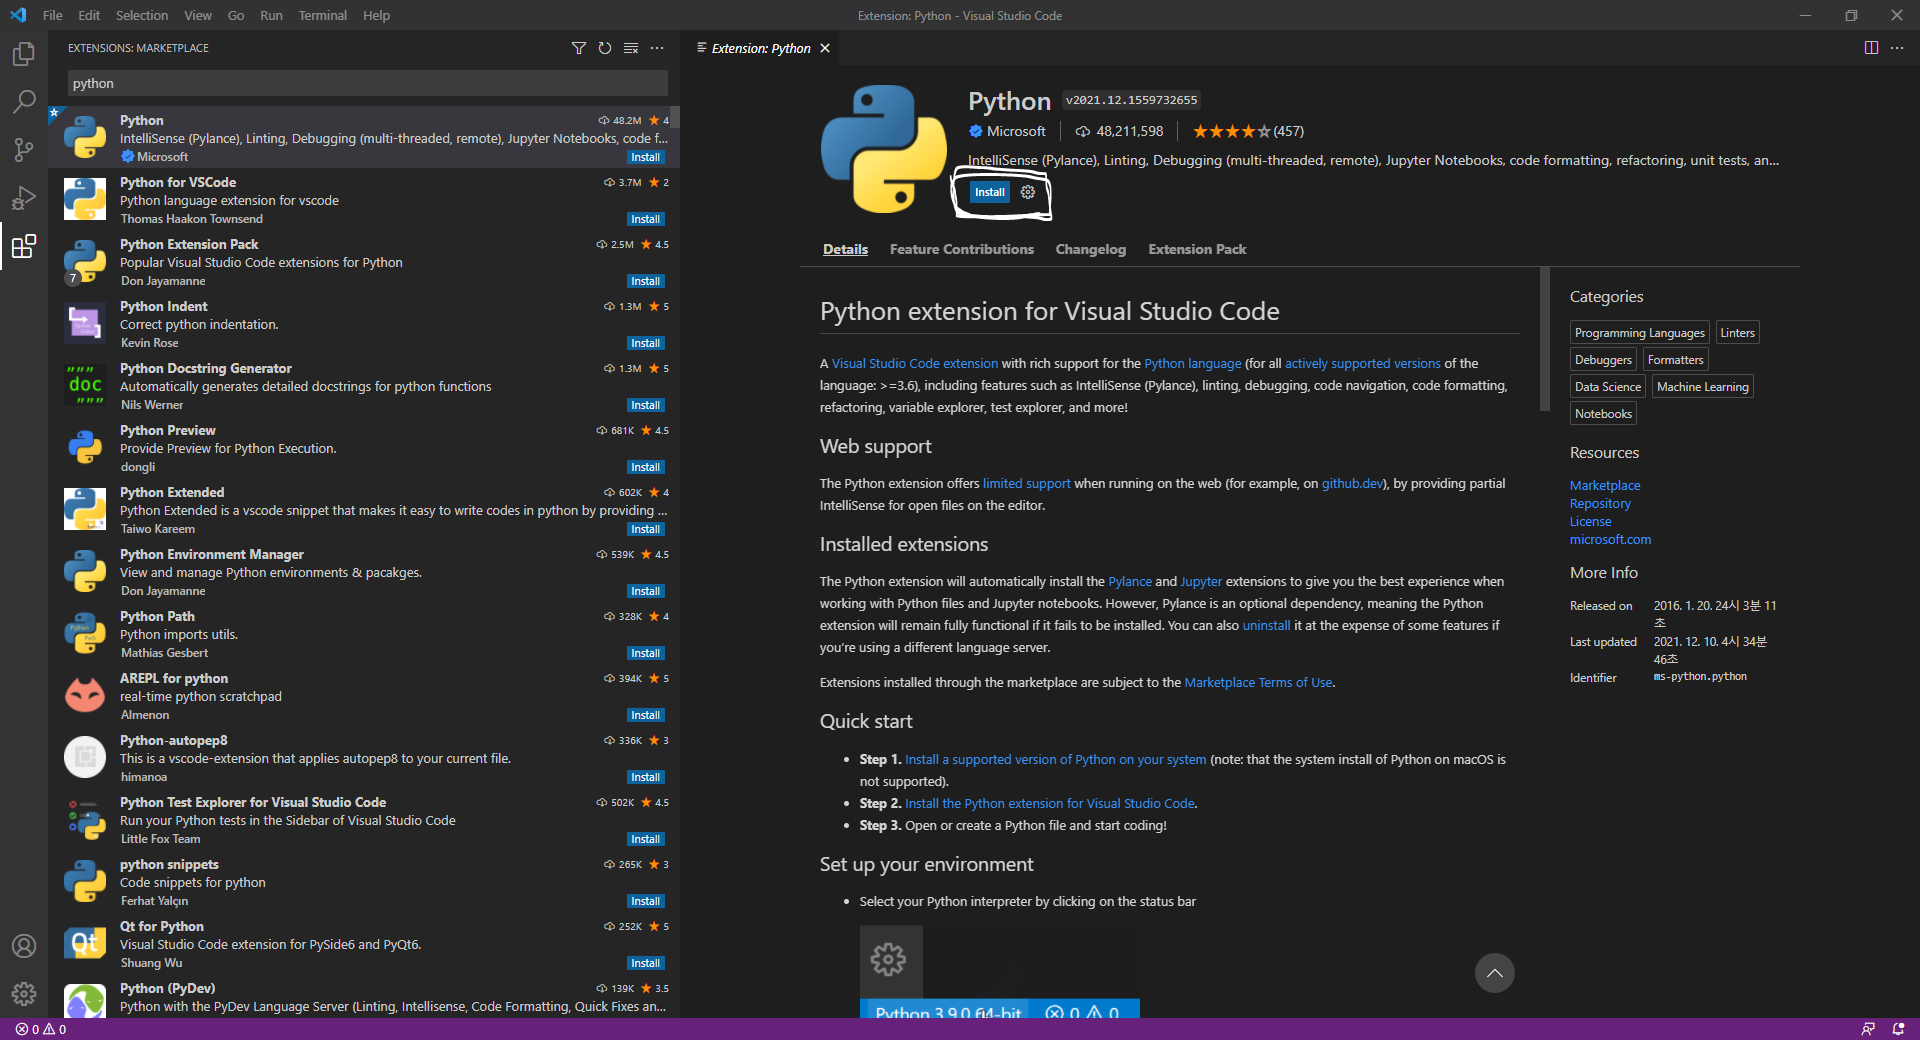Select Python Environment Manager in list
This screenshot has height=1040, width=1920.
(365, 572)
